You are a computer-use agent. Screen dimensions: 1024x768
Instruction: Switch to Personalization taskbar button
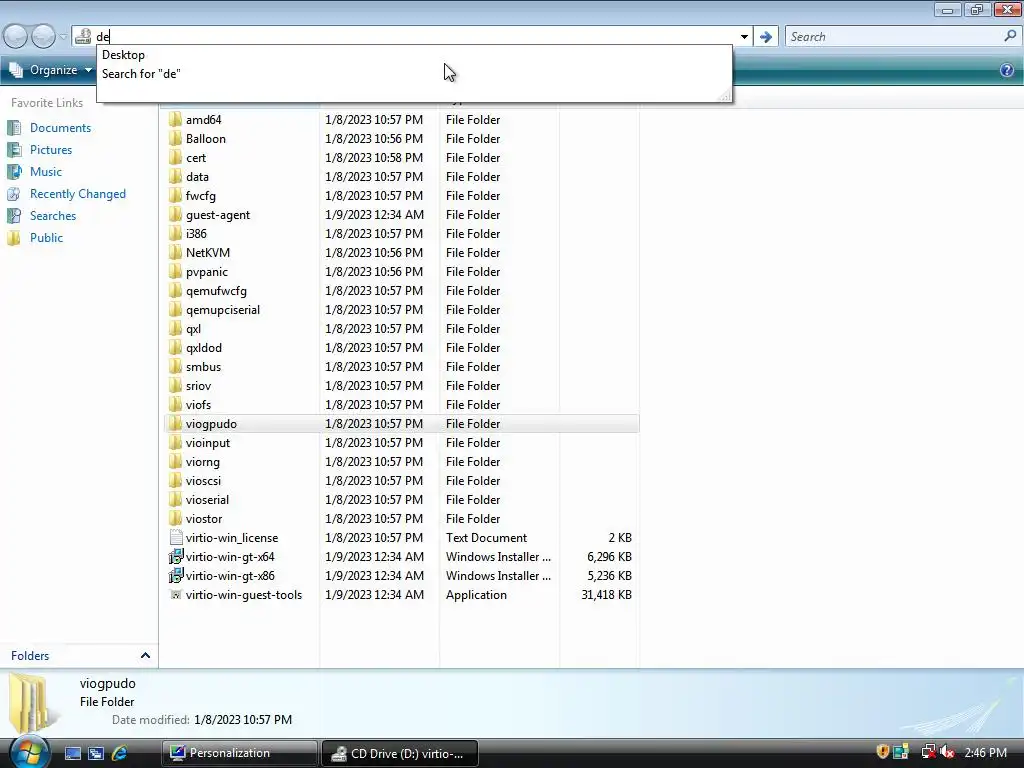(x=240, y=753)
